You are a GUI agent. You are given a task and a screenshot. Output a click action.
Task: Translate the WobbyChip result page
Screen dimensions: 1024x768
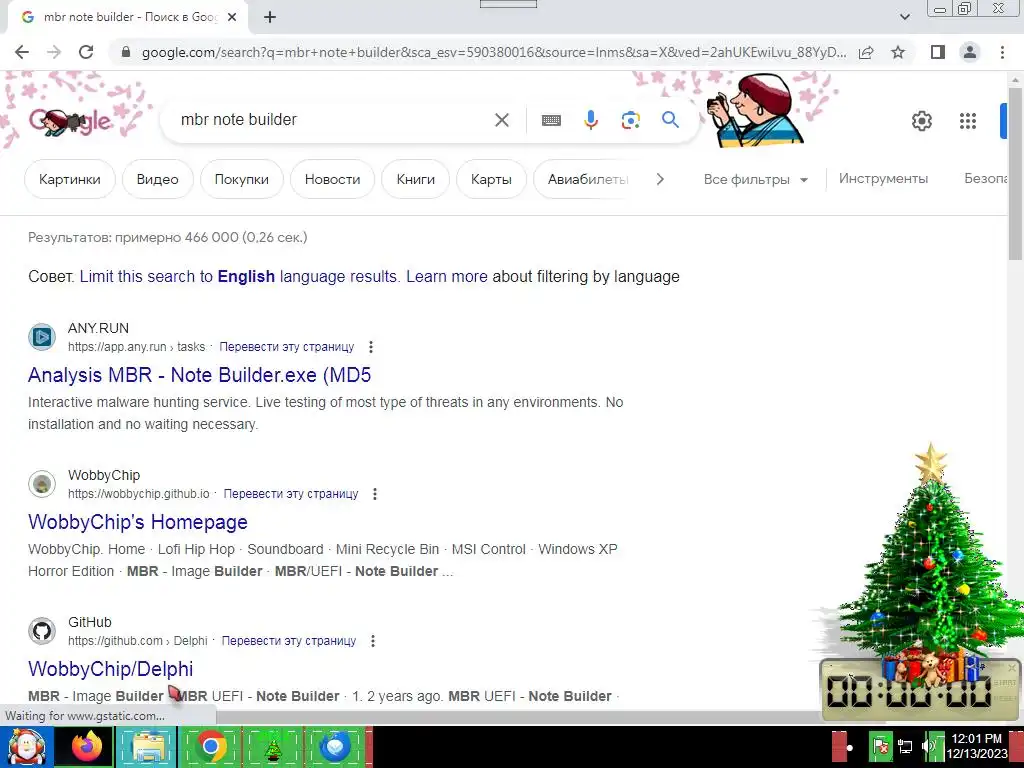291,494
